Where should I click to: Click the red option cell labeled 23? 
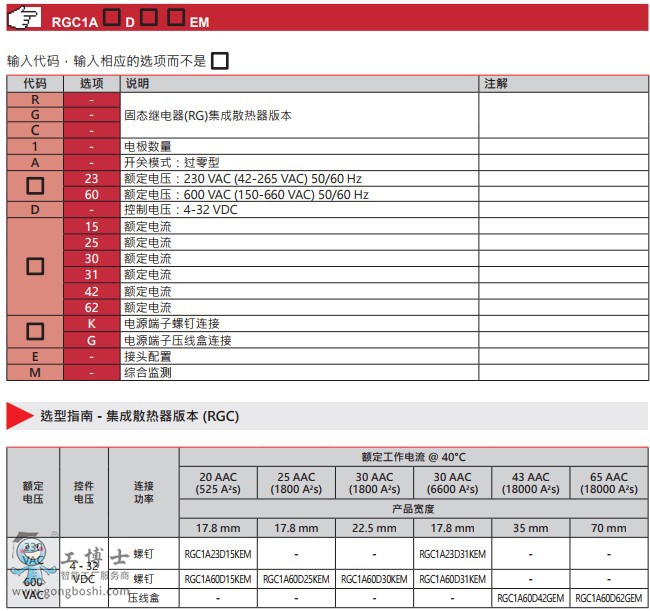click(x=92, y=178)
